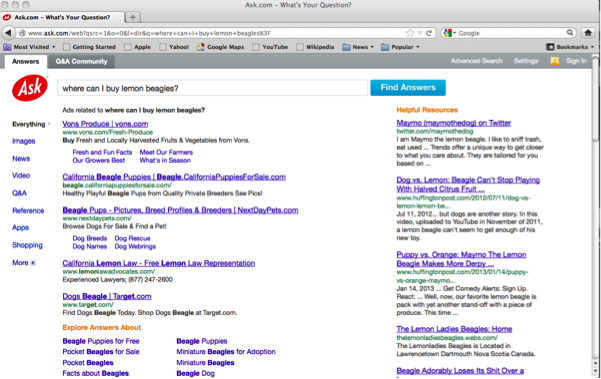This screenshot has height=379, width=601.
Task: Click the Wikipedia bookmark
Action: [x=315, y=47]
